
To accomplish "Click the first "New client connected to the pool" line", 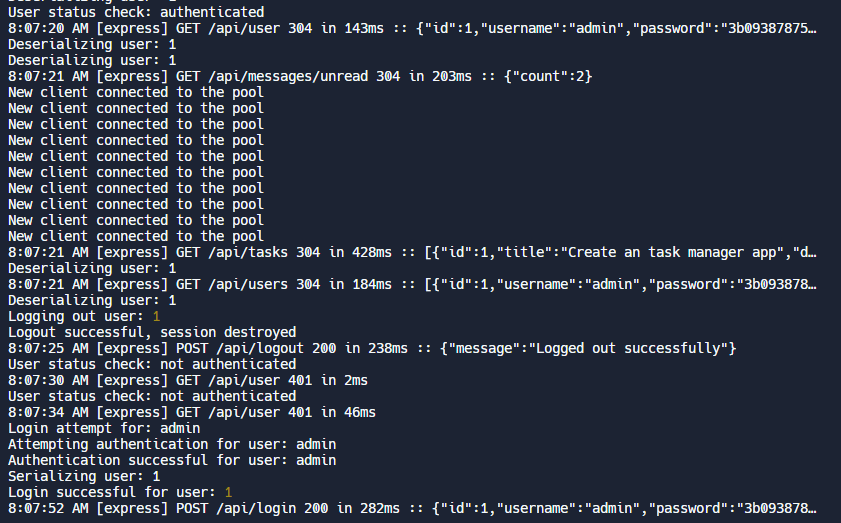I will point(136,92).
